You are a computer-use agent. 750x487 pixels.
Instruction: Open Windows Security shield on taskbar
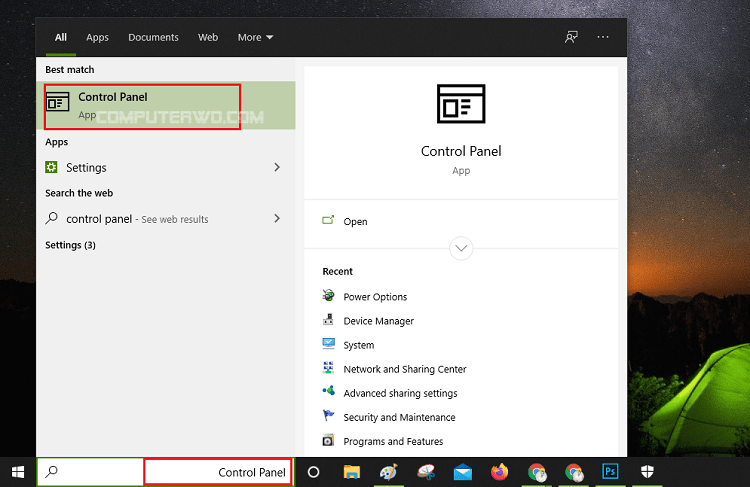point(647,472)
